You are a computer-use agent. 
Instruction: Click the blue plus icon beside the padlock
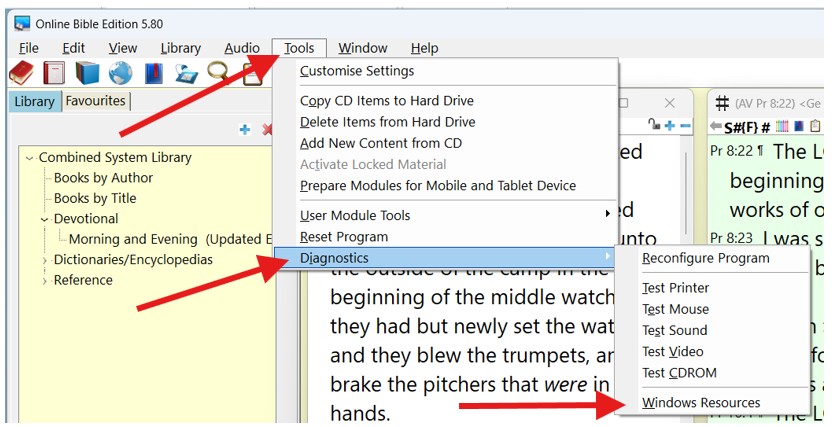[670, 126]
